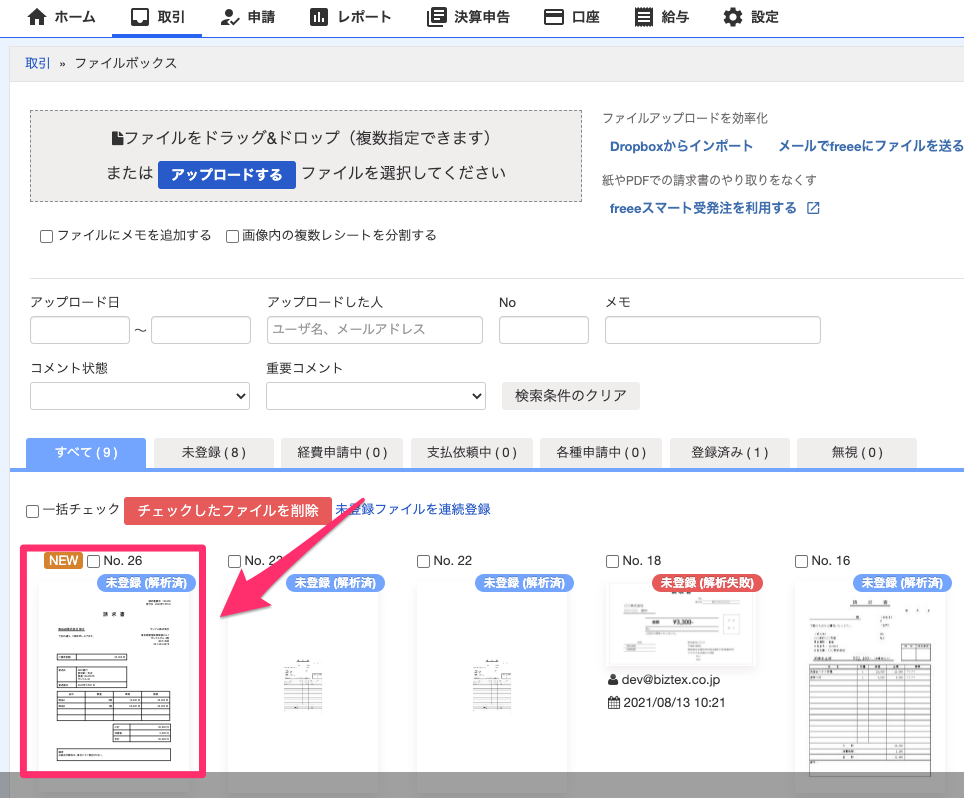Image resolution: width=964 pixels, height=798 pixels.
Task: Open Dropboxからインポート link
Action: pyautogui.click(x=681, y=146)
